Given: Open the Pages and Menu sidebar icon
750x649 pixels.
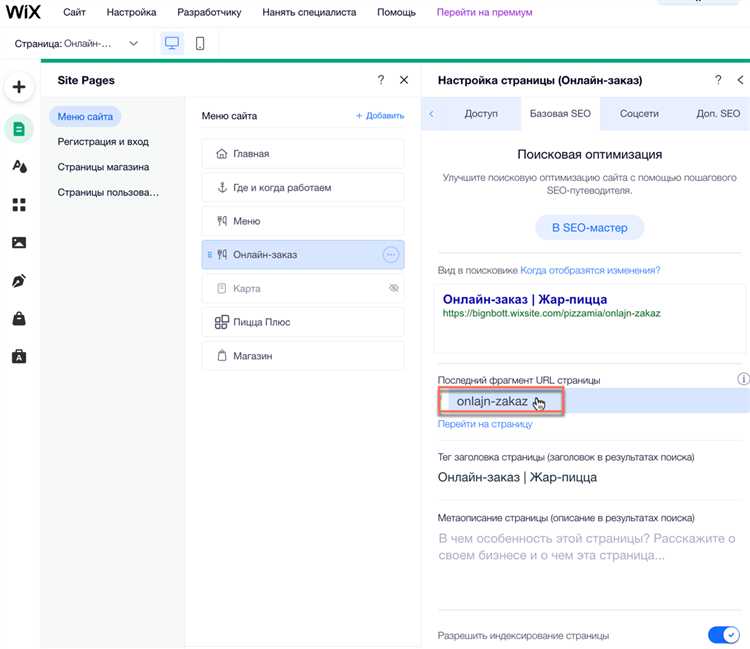Looking at the screenshot, I should (18, 128).
